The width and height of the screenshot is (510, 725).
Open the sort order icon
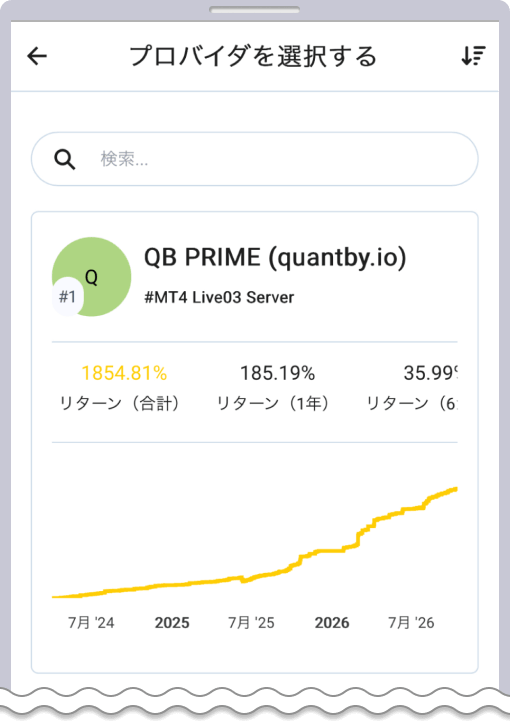[473, 56]
